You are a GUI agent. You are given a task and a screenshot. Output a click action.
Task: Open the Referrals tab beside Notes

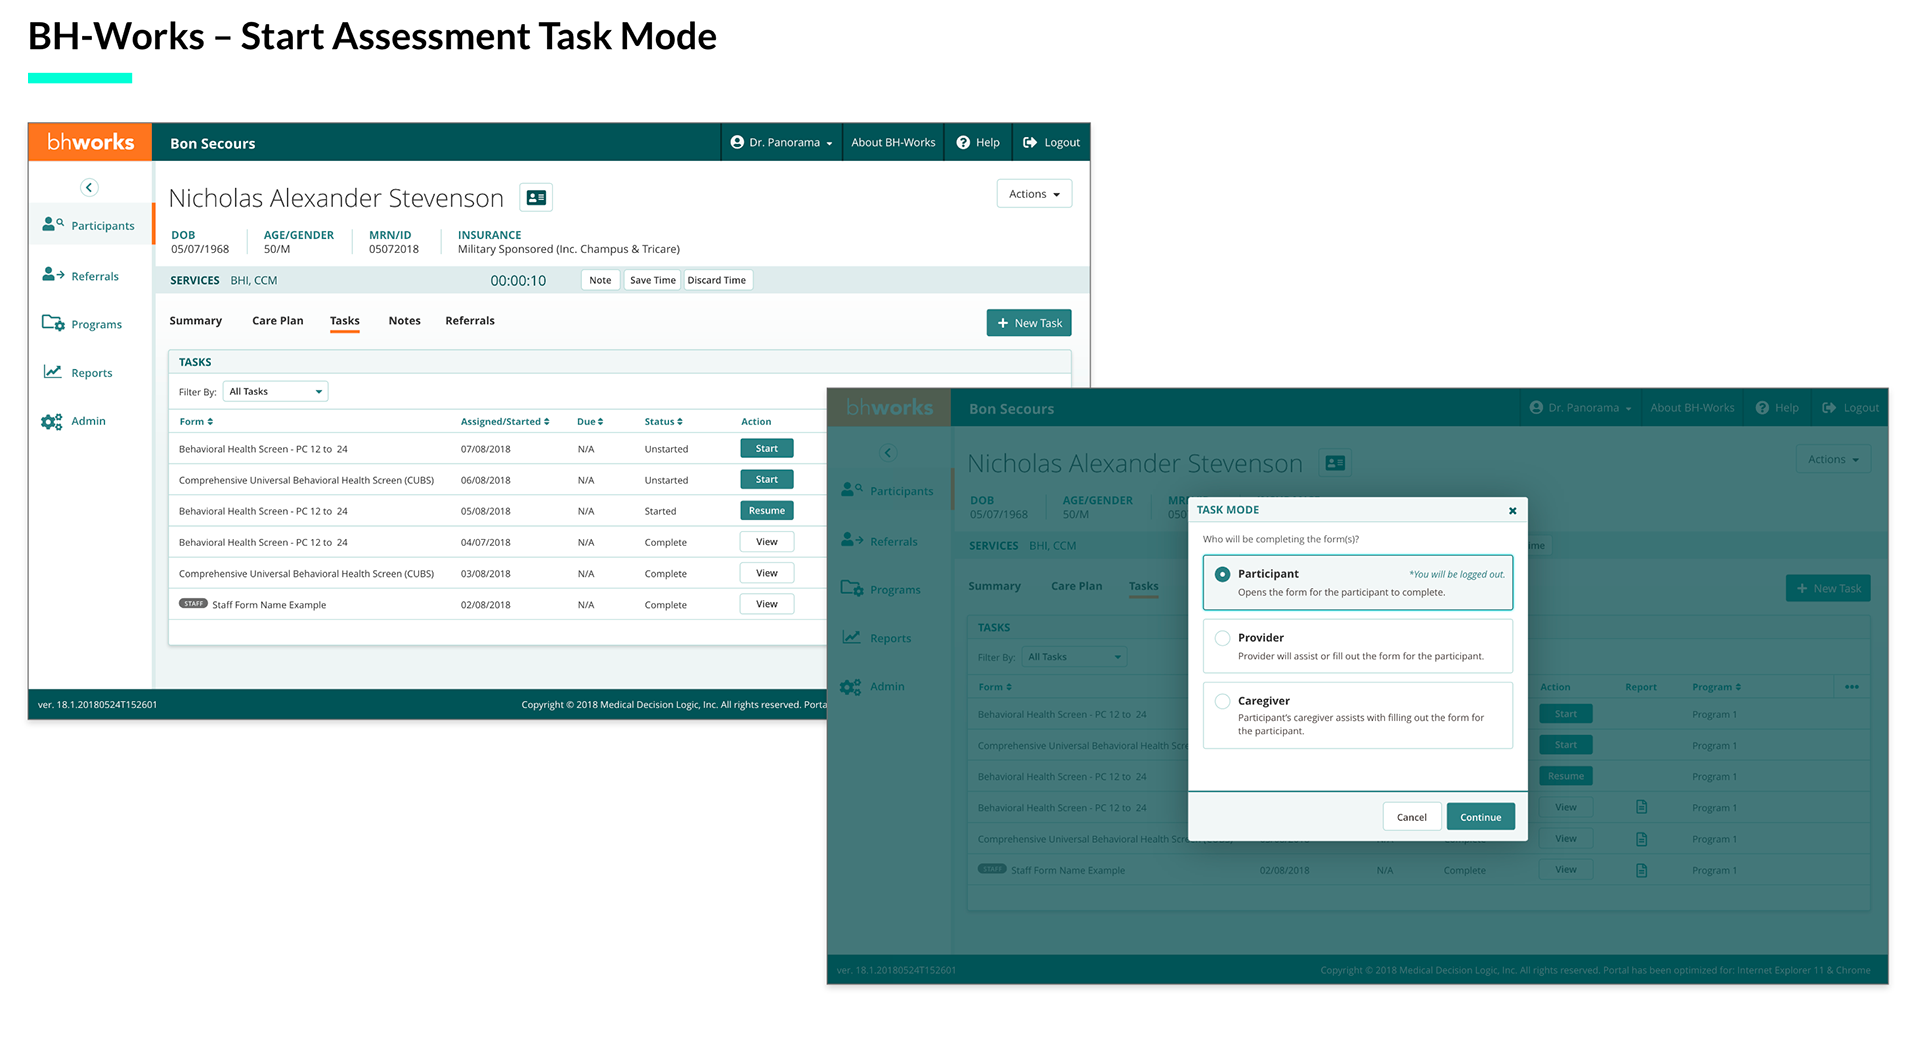click(470, 321)
